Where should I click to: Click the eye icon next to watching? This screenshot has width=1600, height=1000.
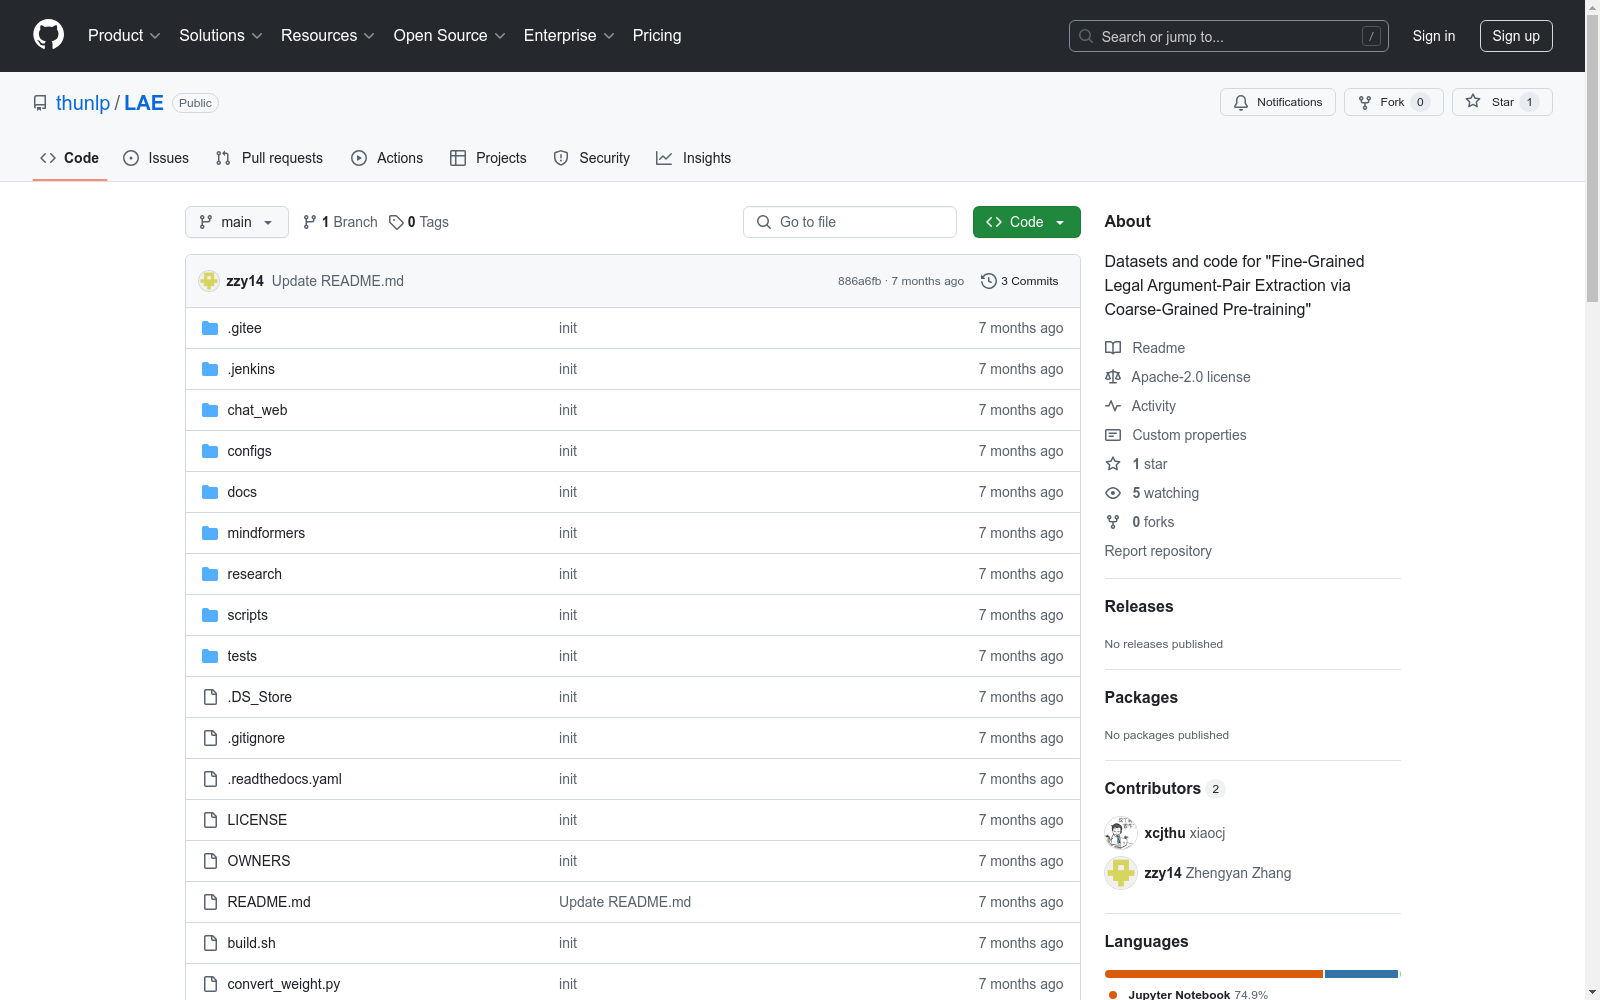[1113, 493]
